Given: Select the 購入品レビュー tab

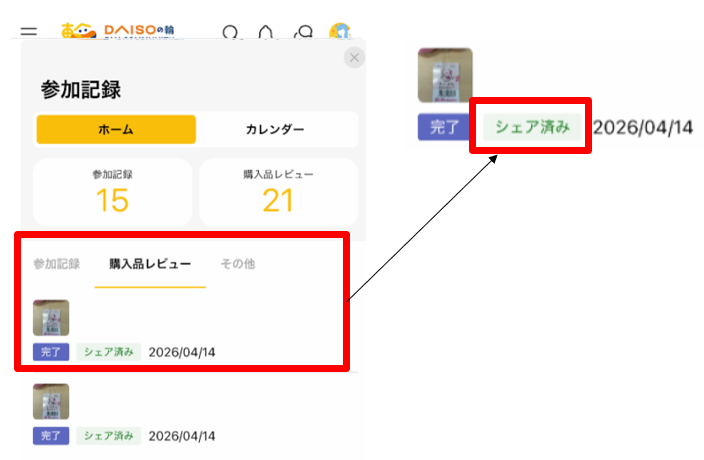Looking at the screenshot, I should 150,264.
